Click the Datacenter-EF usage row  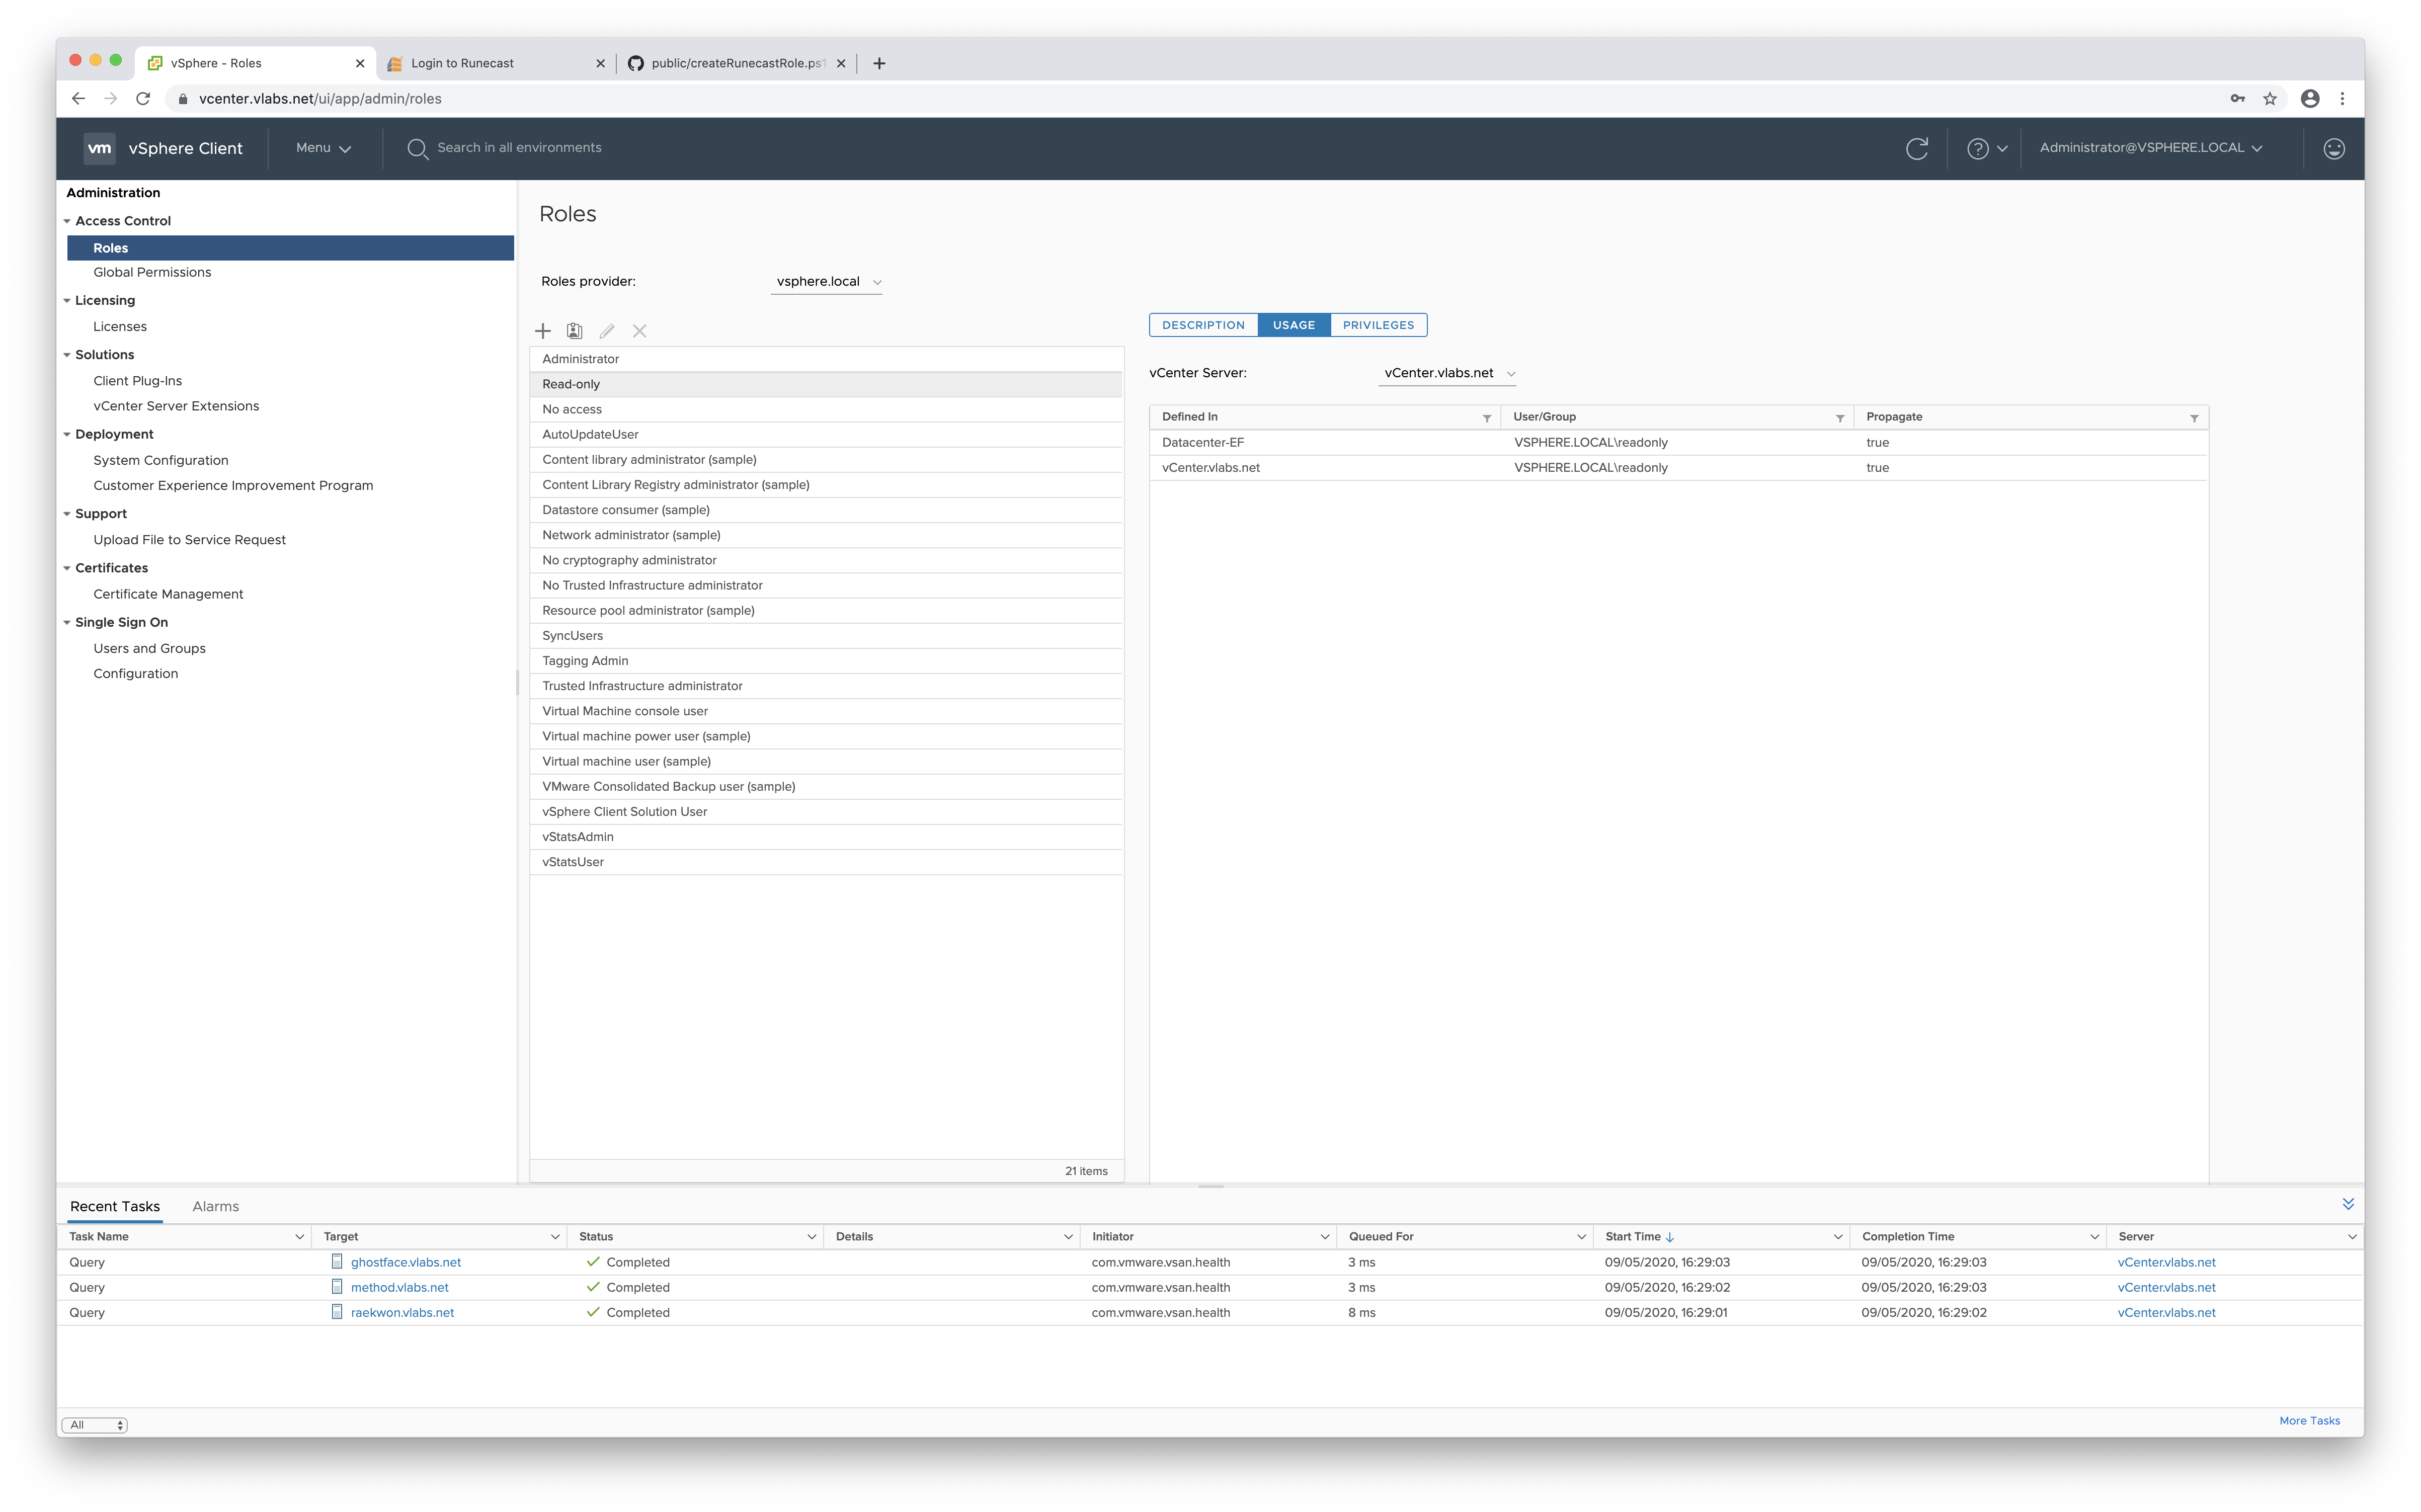[1678, 443]
